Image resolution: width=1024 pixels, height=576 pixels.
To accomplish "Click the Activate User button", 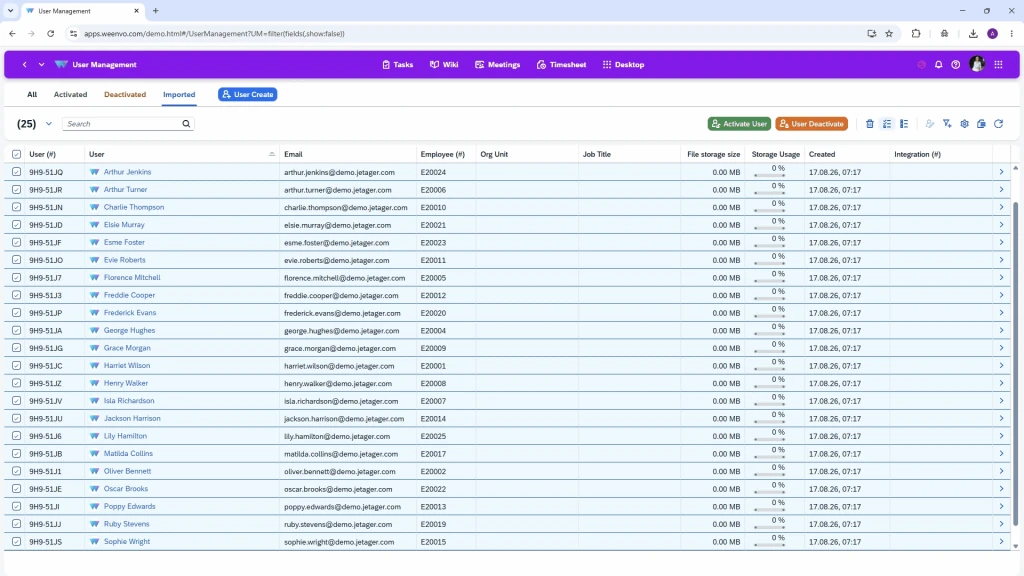I will pyautogui.click(x=739, y=123).
